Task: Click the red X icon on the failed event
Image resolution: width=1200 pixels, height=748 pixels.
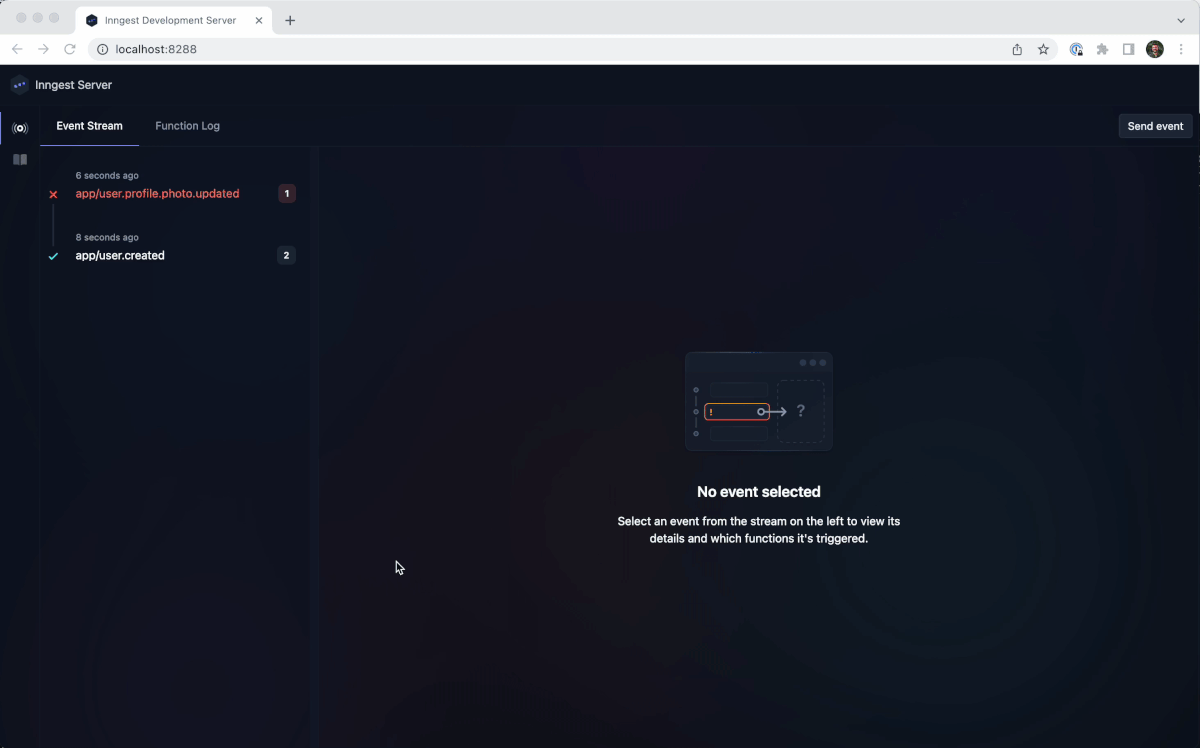Action: [x=53, y=194]
